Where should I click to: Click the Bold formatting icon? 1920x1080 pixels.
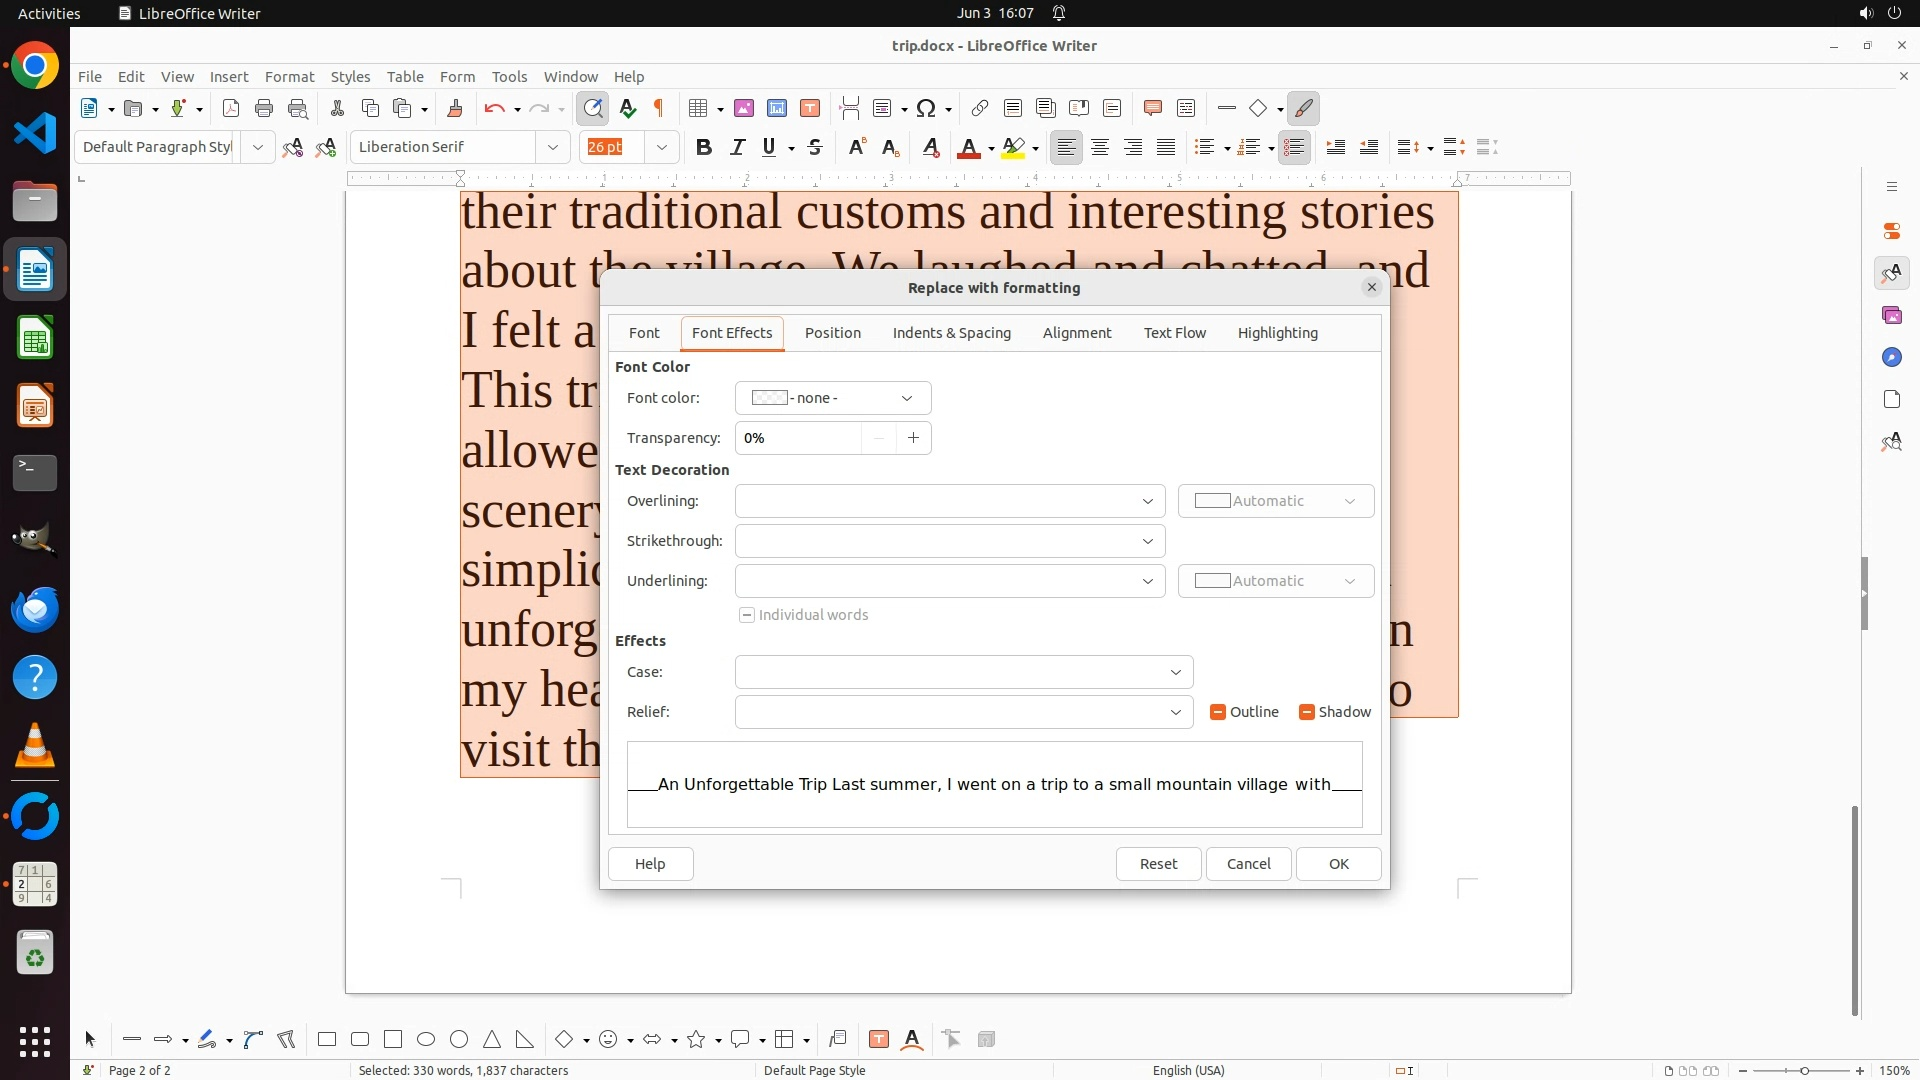(x=704, y=147)
